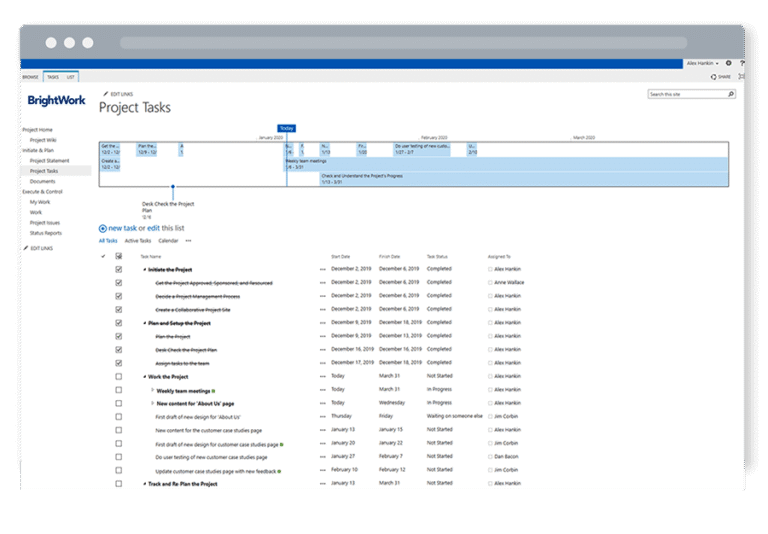Viewport: 768px width, 534px height.
Task: Check Track and Re-Plan the Project checkbox
Action: pyautogui.click(x=119, y=484)
